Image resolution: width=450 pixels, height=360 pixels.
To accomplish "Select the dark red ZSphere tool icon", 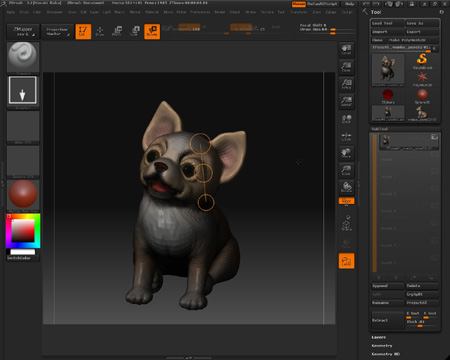I will [388, 96].
